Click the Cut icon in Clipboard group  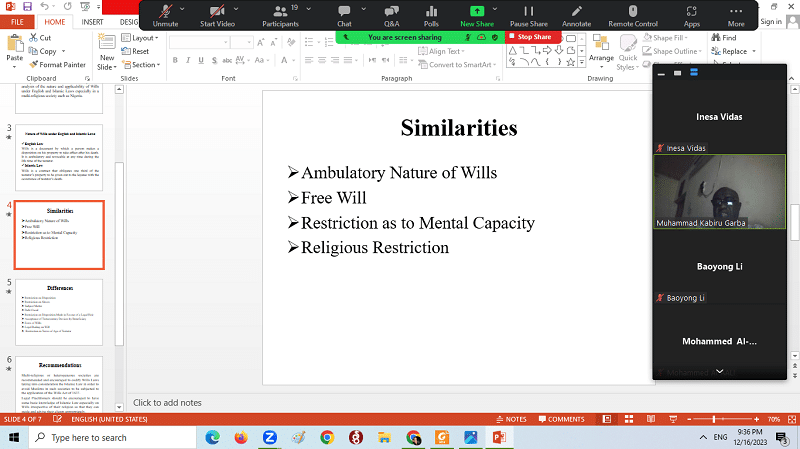pos(40,37)
